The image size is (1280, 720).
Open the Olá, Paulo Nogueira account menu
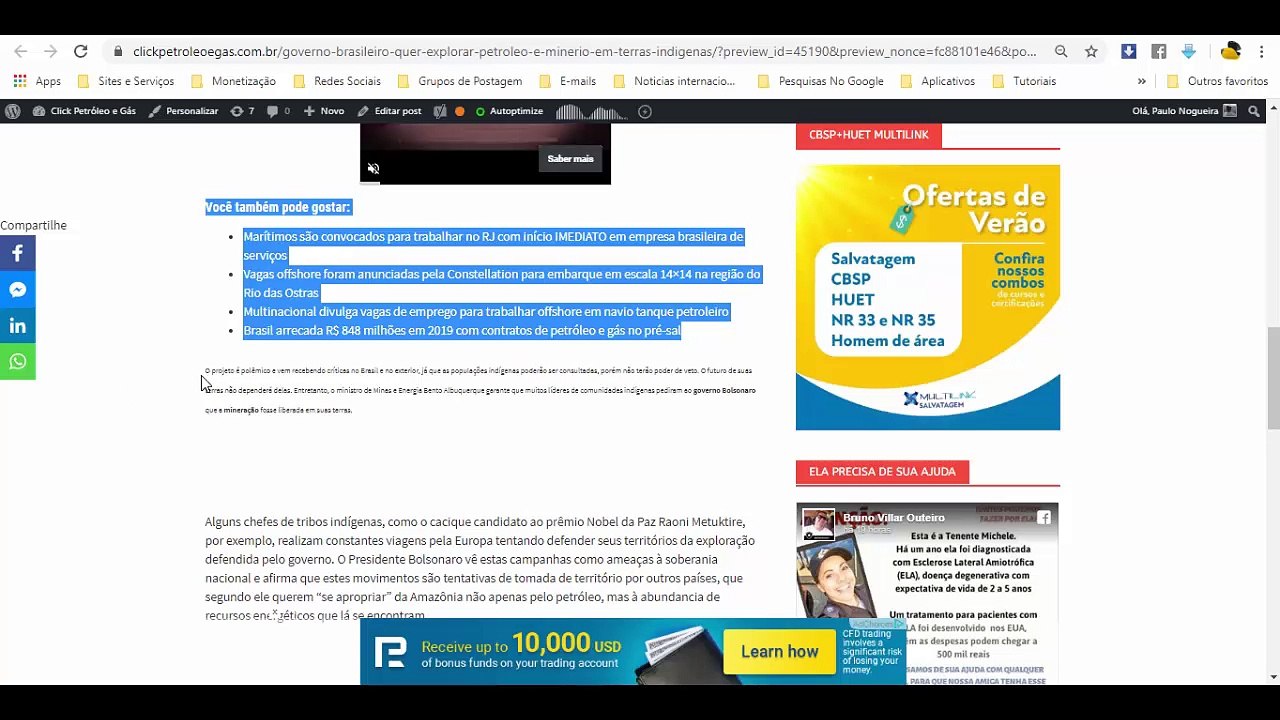tap(1184, 111)
